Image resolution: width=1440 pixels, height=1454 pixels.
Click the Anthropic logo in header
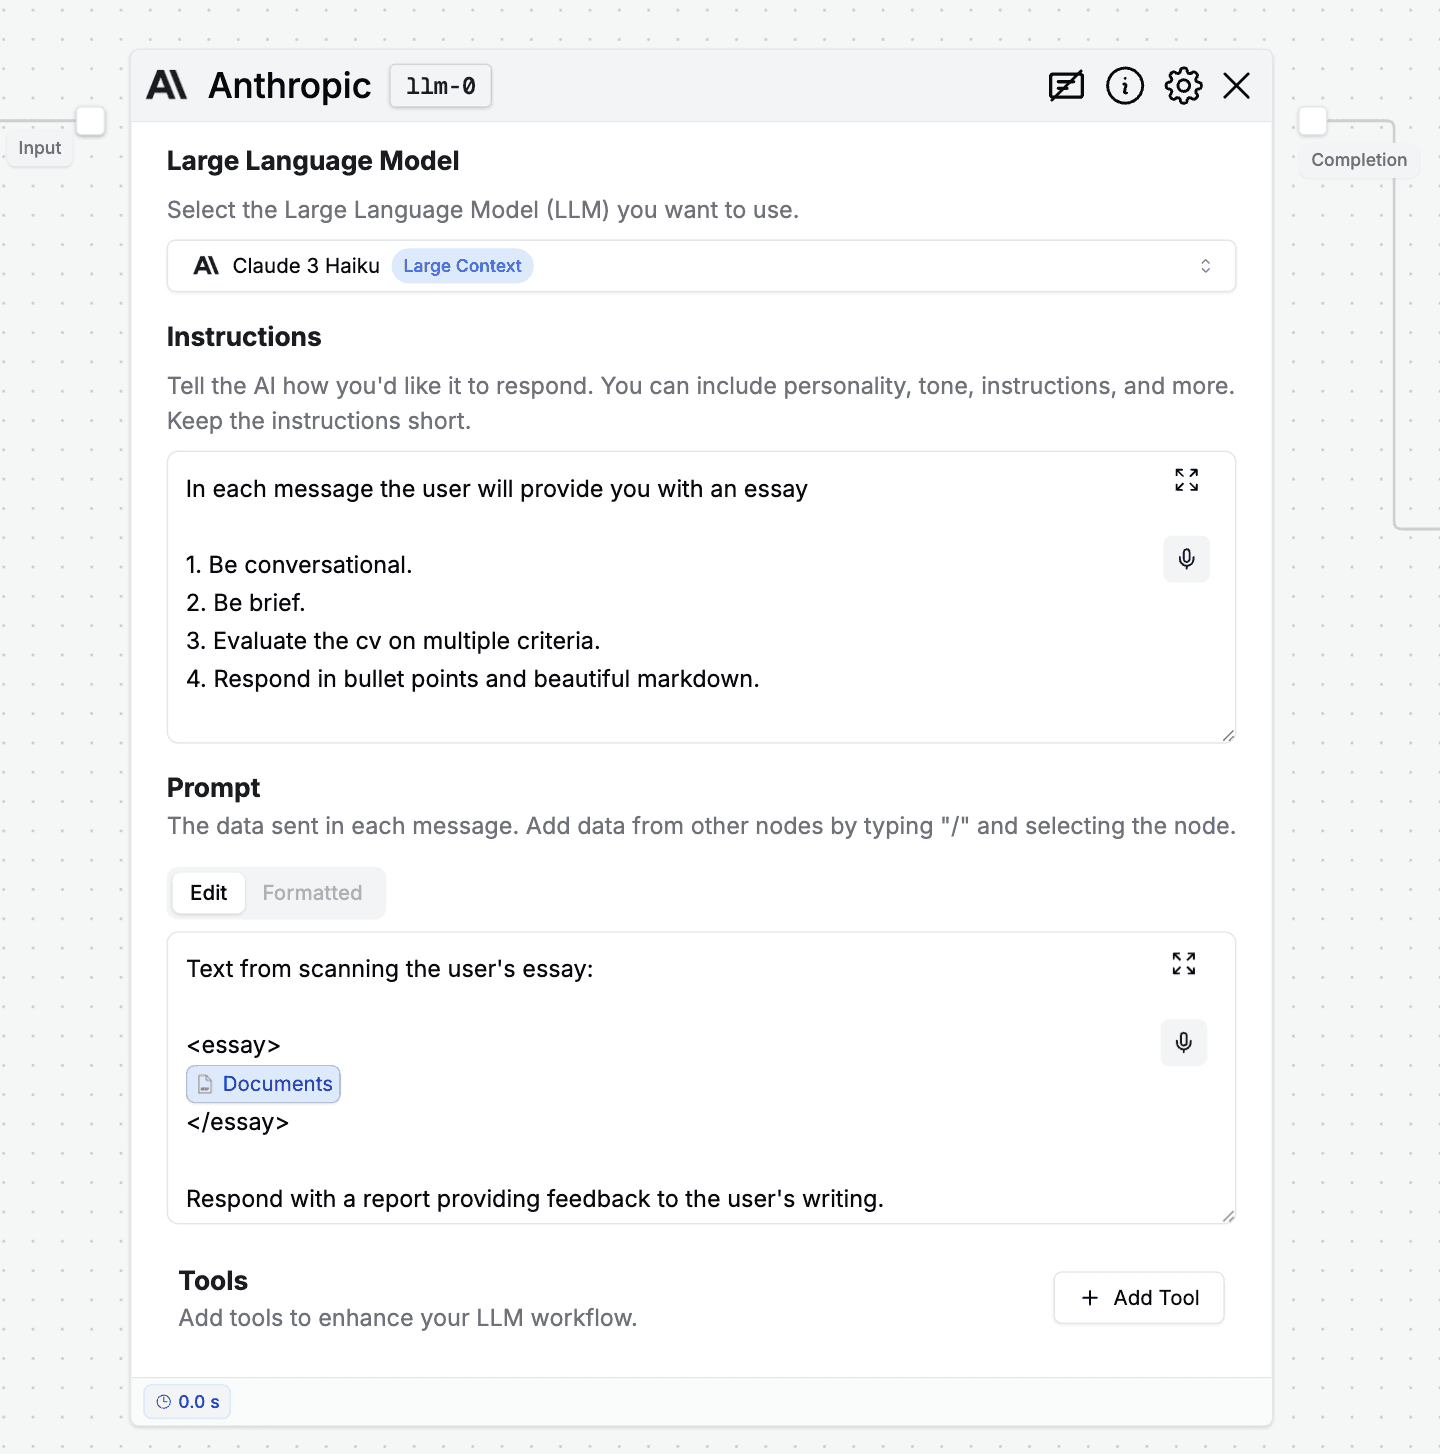coord(167,86)
